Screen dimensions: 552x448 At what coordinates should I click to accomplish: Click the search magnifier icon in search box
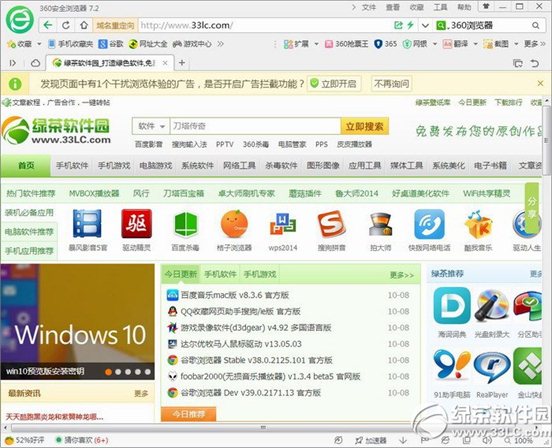coord(535,25)
